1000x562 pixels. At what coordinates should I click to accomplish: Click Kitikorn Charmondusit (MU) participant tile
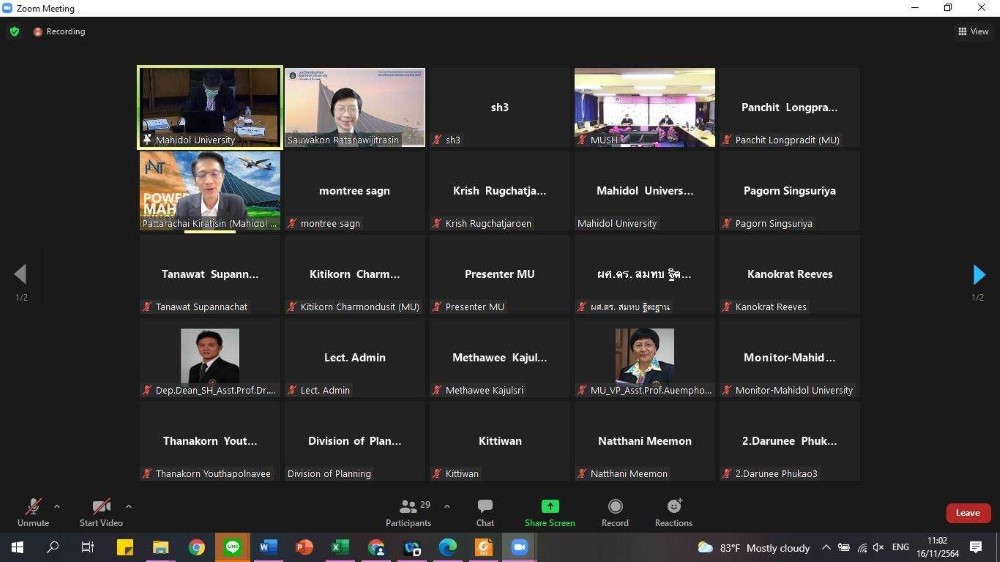tap(355, 274)
